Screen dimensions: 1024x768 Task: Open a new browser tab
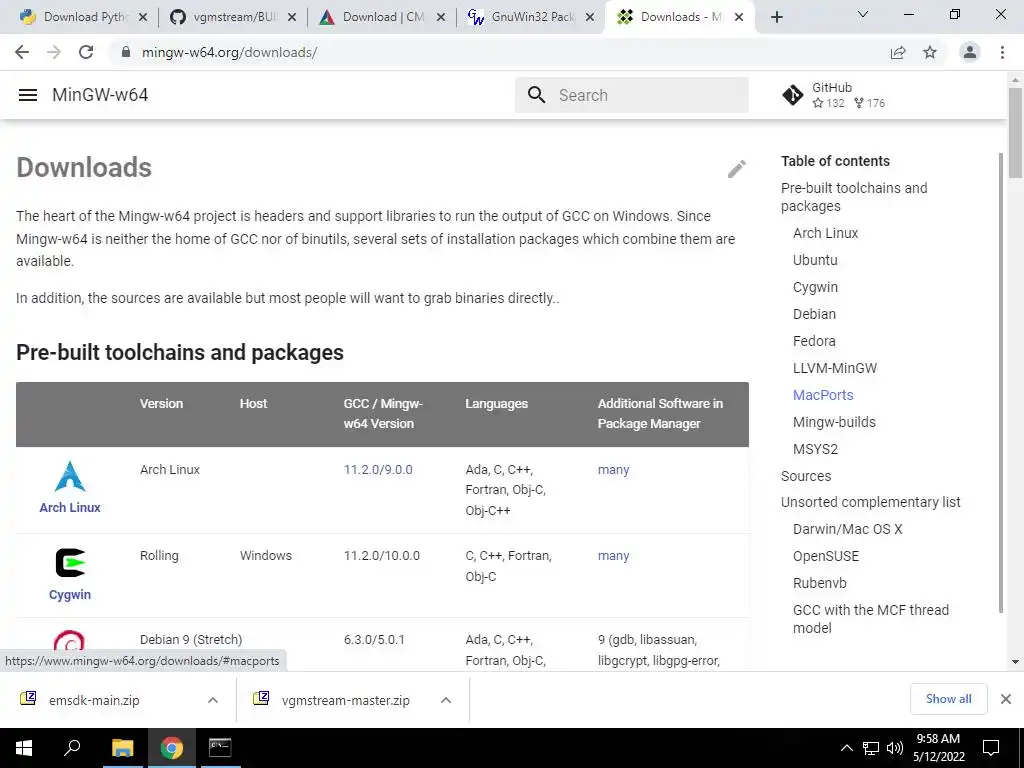(x=776, y=17)
